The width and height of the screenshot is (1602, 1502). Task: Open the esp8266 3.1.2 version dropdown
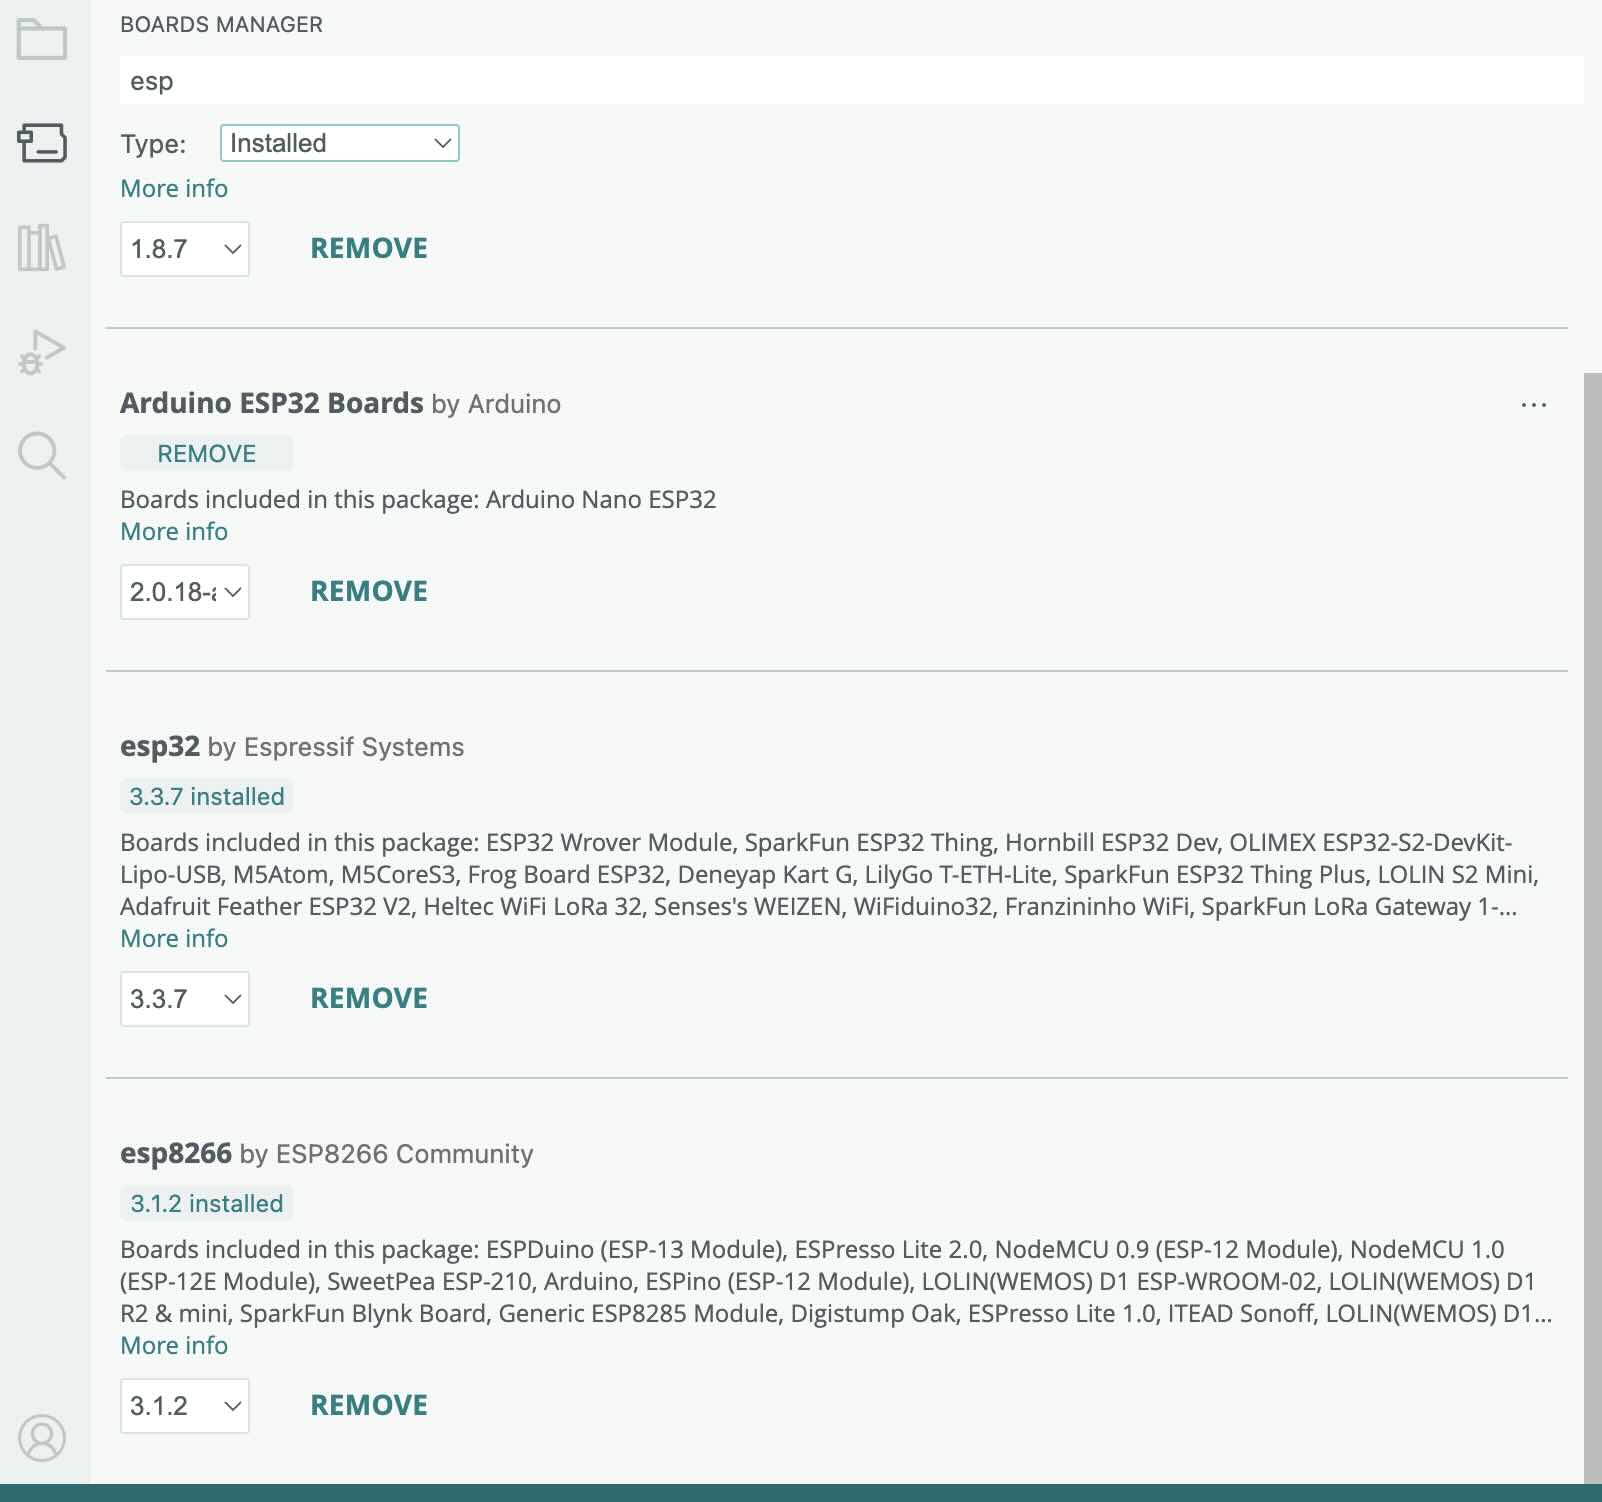point(184,1405)
